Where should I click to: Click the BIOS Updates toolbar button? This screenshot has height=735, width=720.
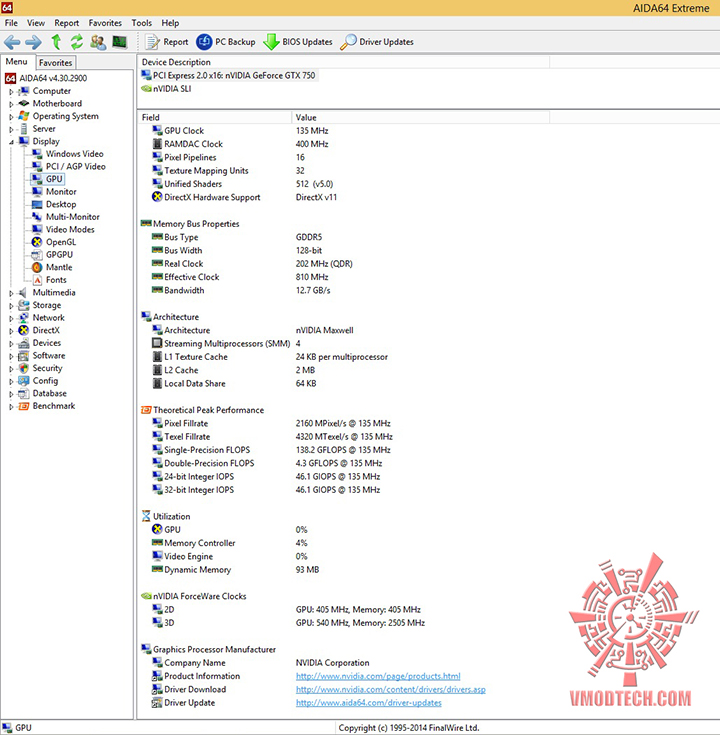point(298,42)
